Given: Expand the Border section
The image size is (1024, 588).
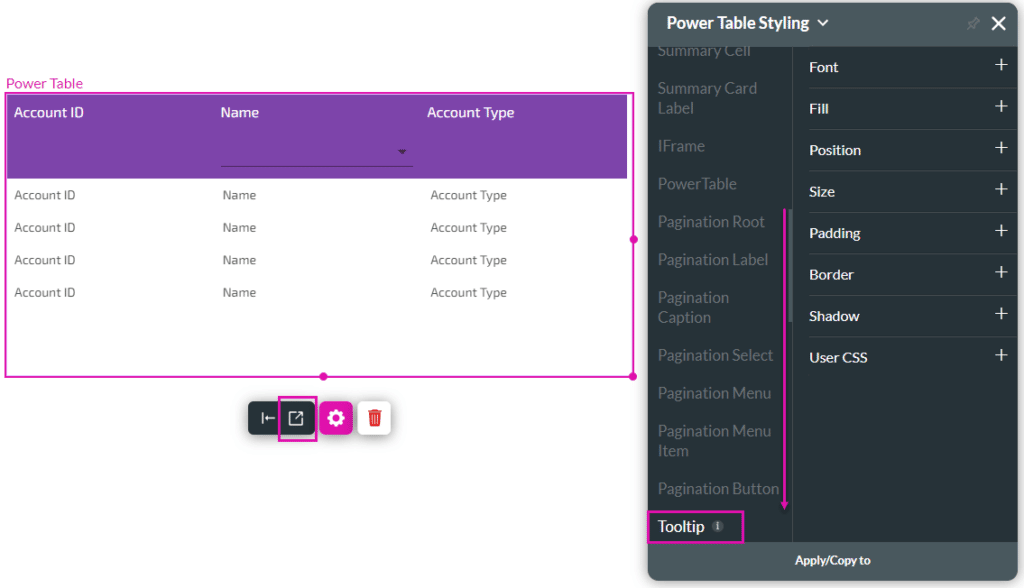Looking at the screenshot, I should (1000, 273).
